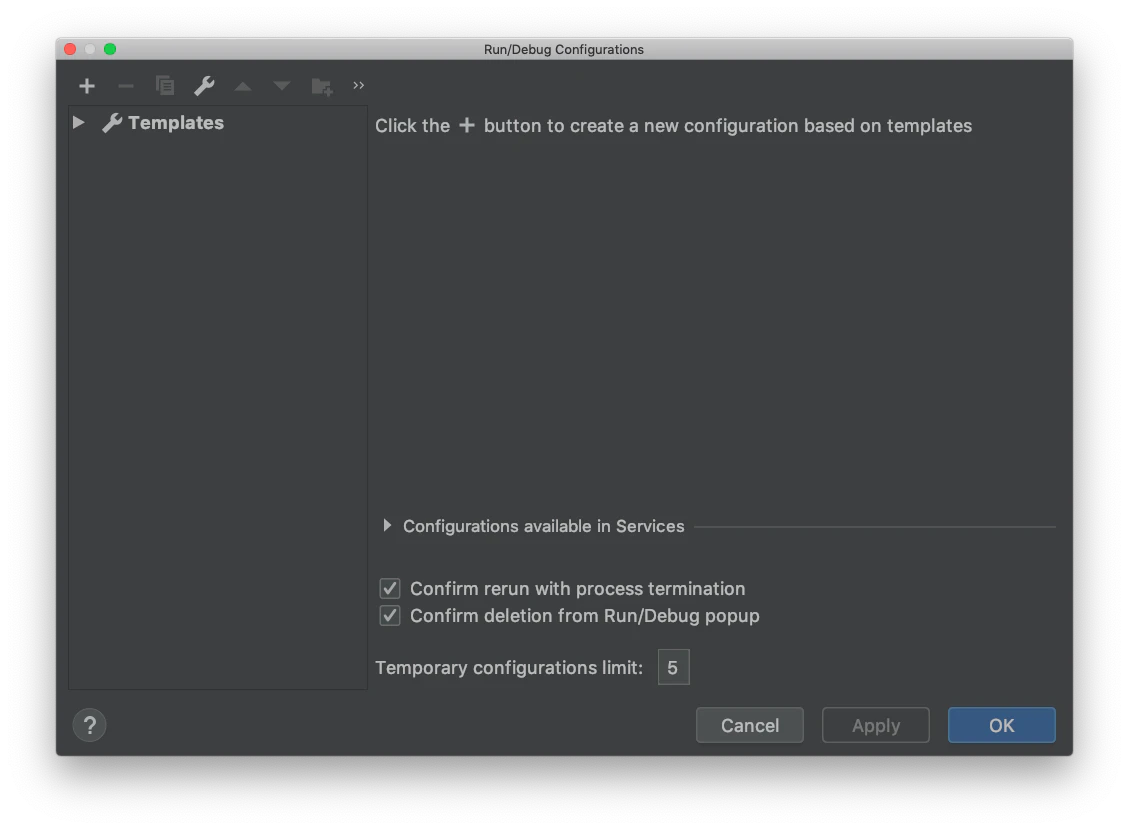Select the Edit Templates wrench icon
The width and height of the screenshot is (1129, 830).
coord(203,86)
